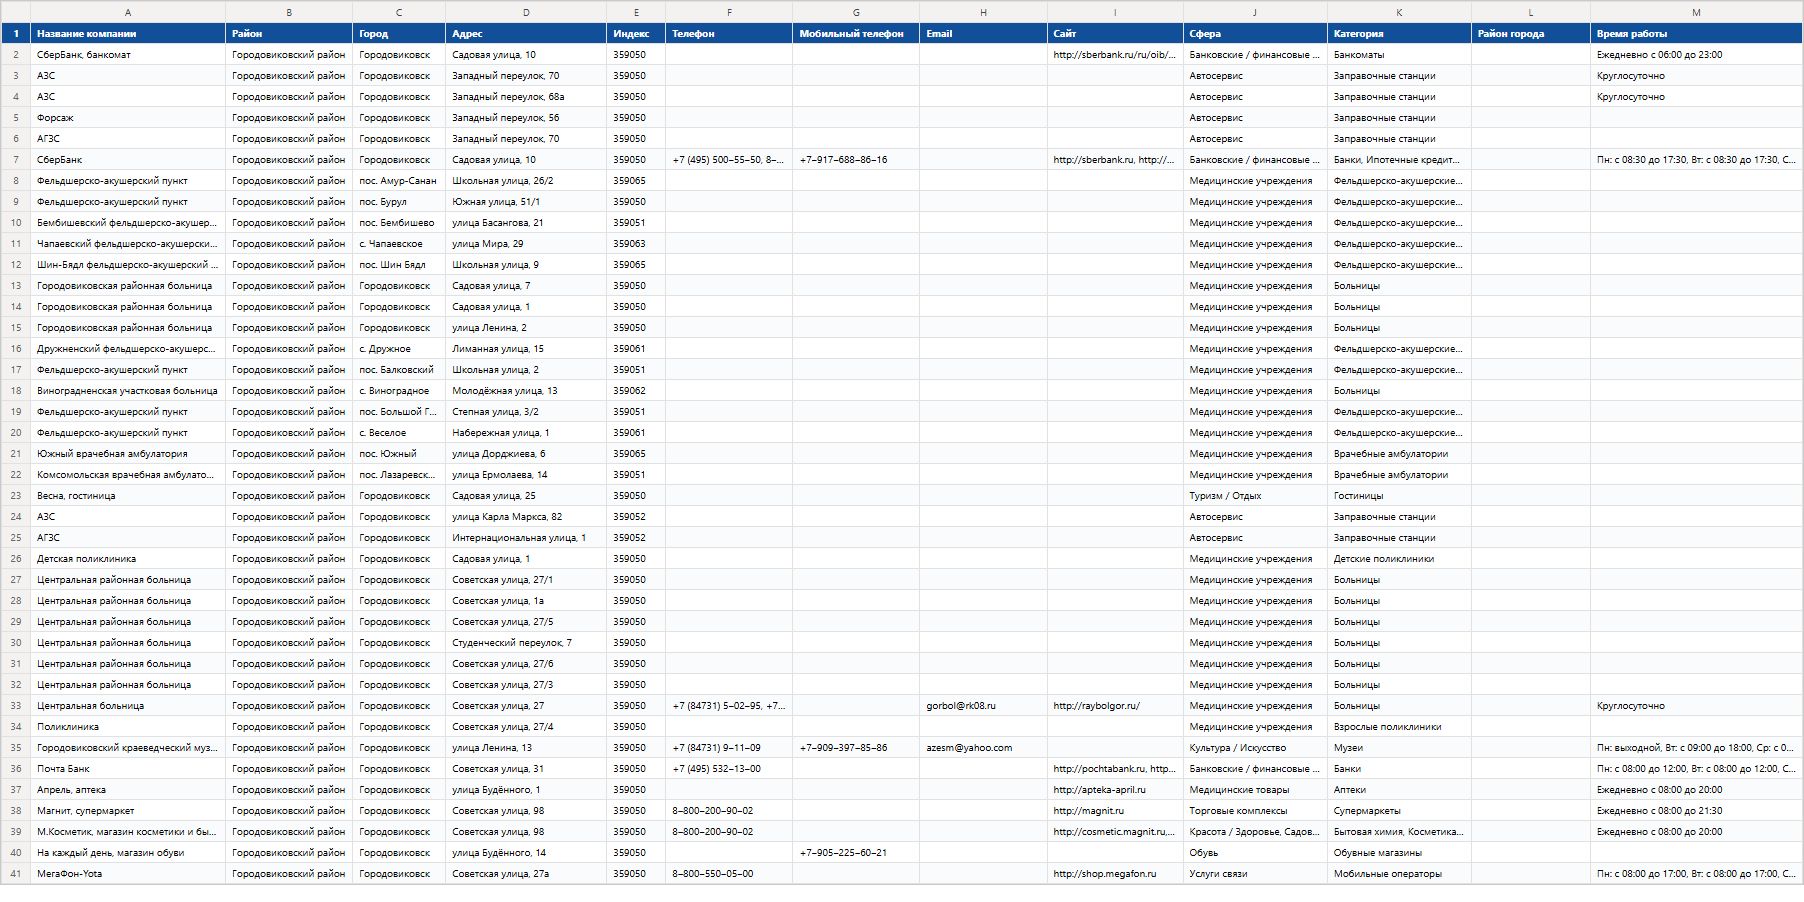Click the "Индекс" header cell
Viewport: 1804px width, 902px height.
(x=636, y=34)
